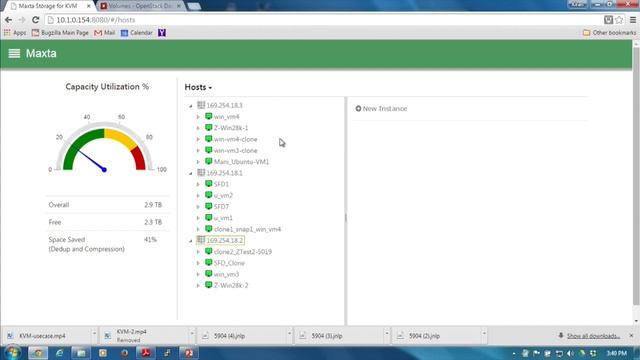Viewport: 640px width, 360px height.
Task: Click the host icon for 169.254.18.1
Action: [201, 173]
